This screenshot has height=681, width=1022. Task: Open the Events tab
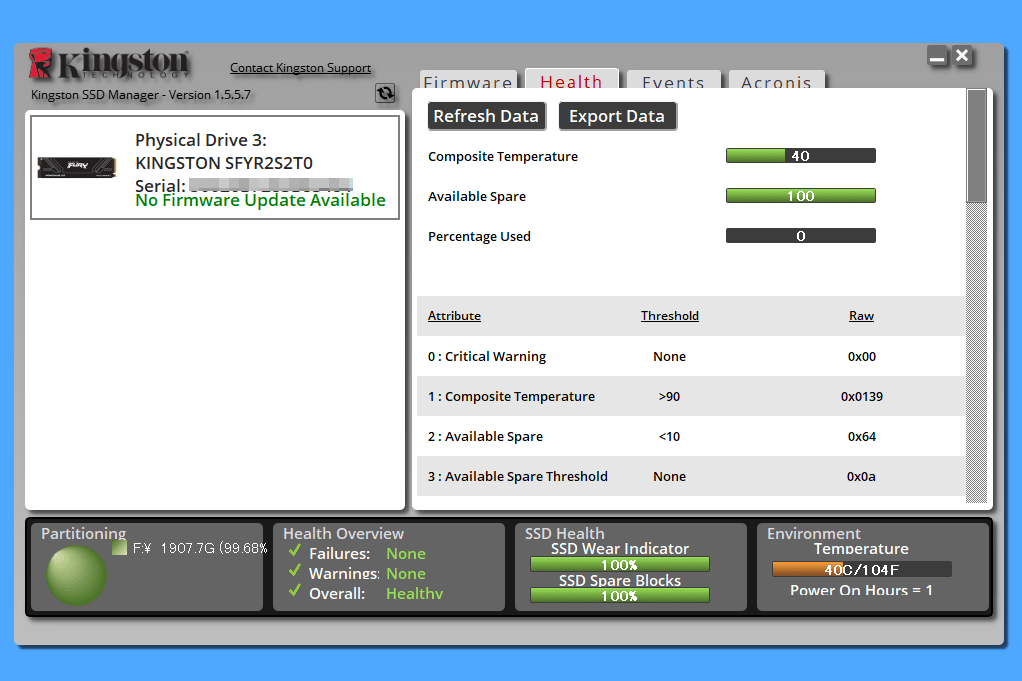673,82
